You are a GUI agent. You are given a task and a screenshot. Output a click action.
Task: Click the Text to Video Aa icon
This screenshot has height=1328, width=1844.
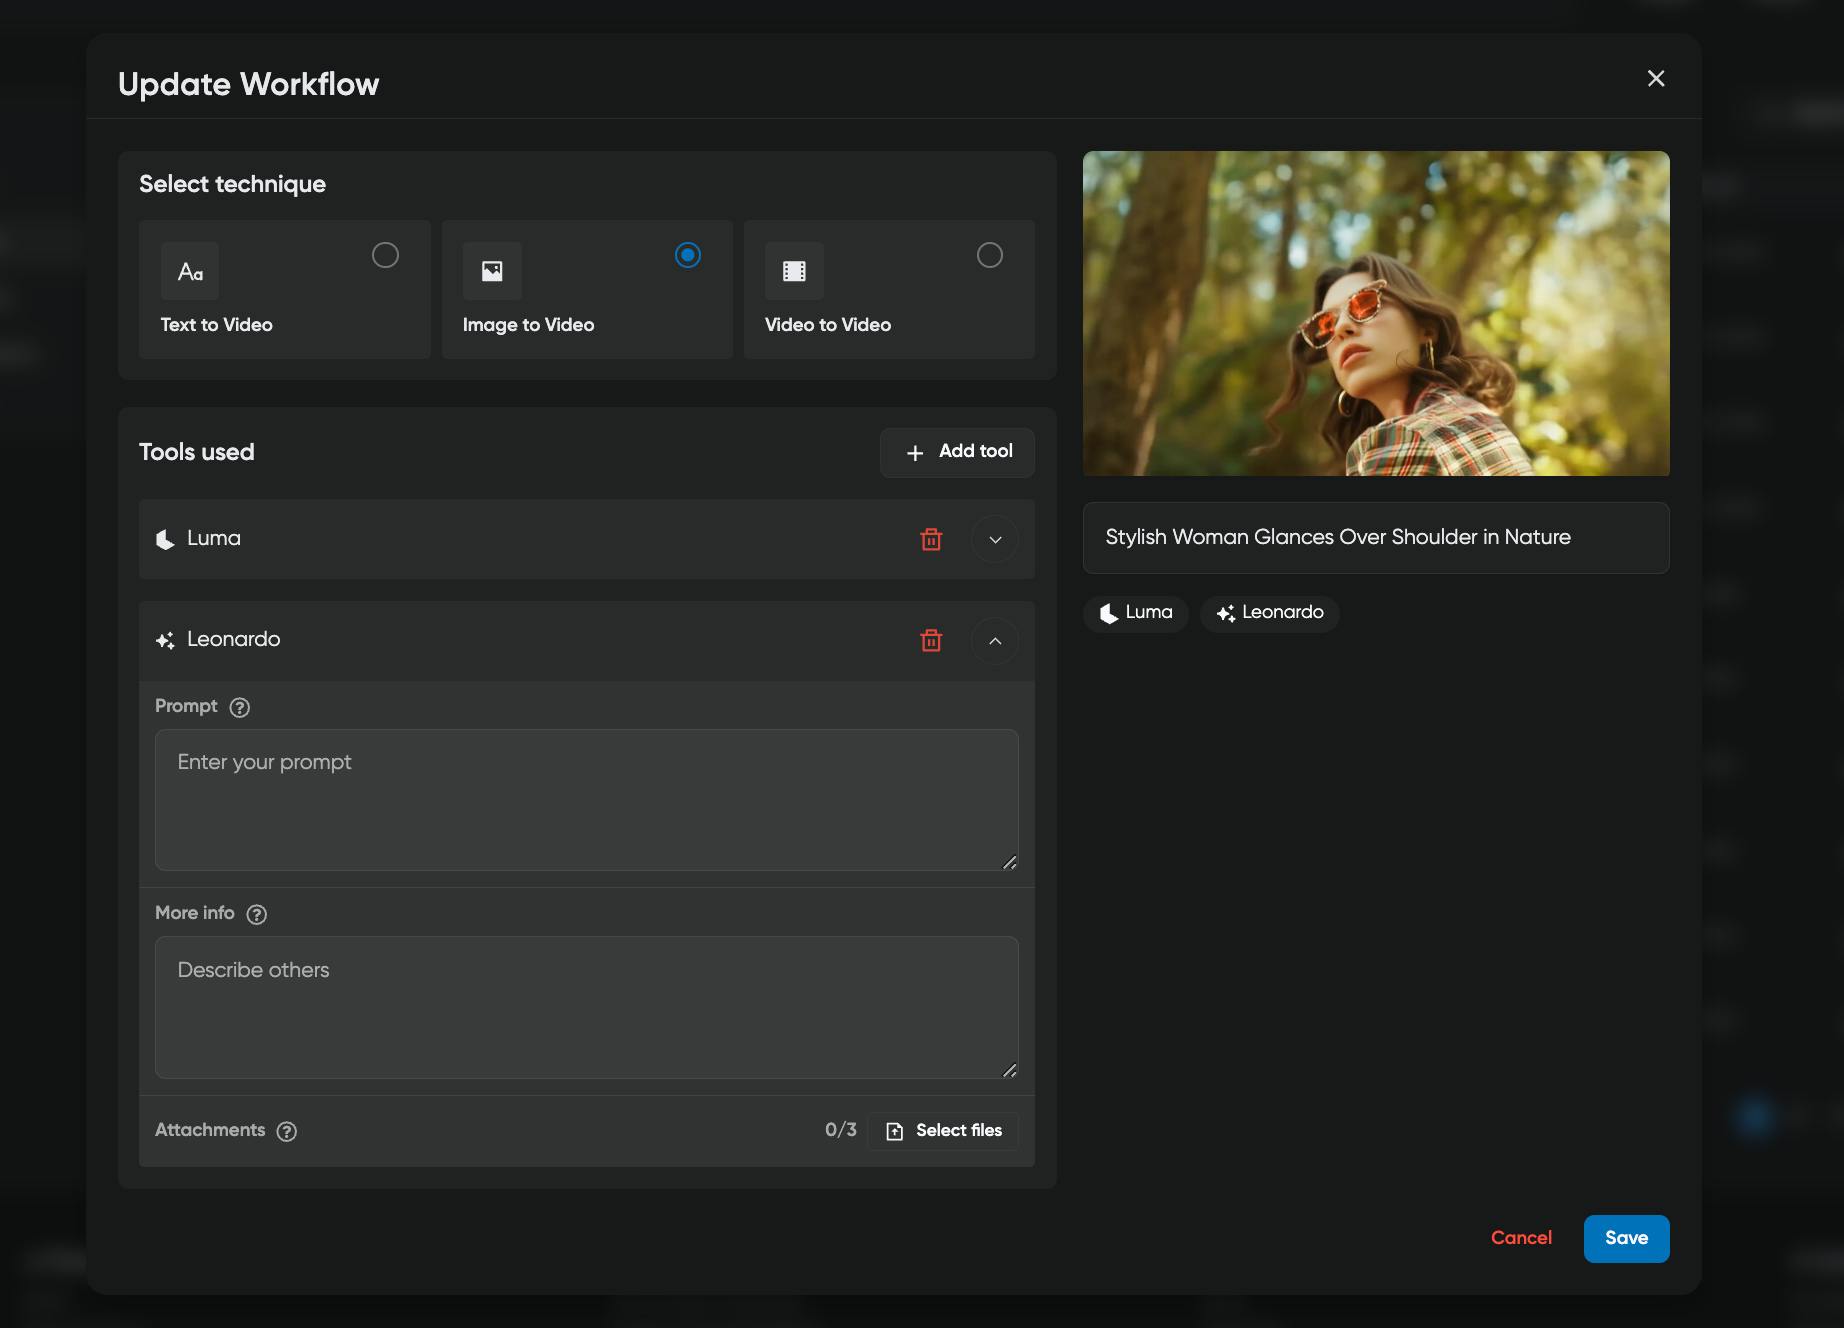190,271
